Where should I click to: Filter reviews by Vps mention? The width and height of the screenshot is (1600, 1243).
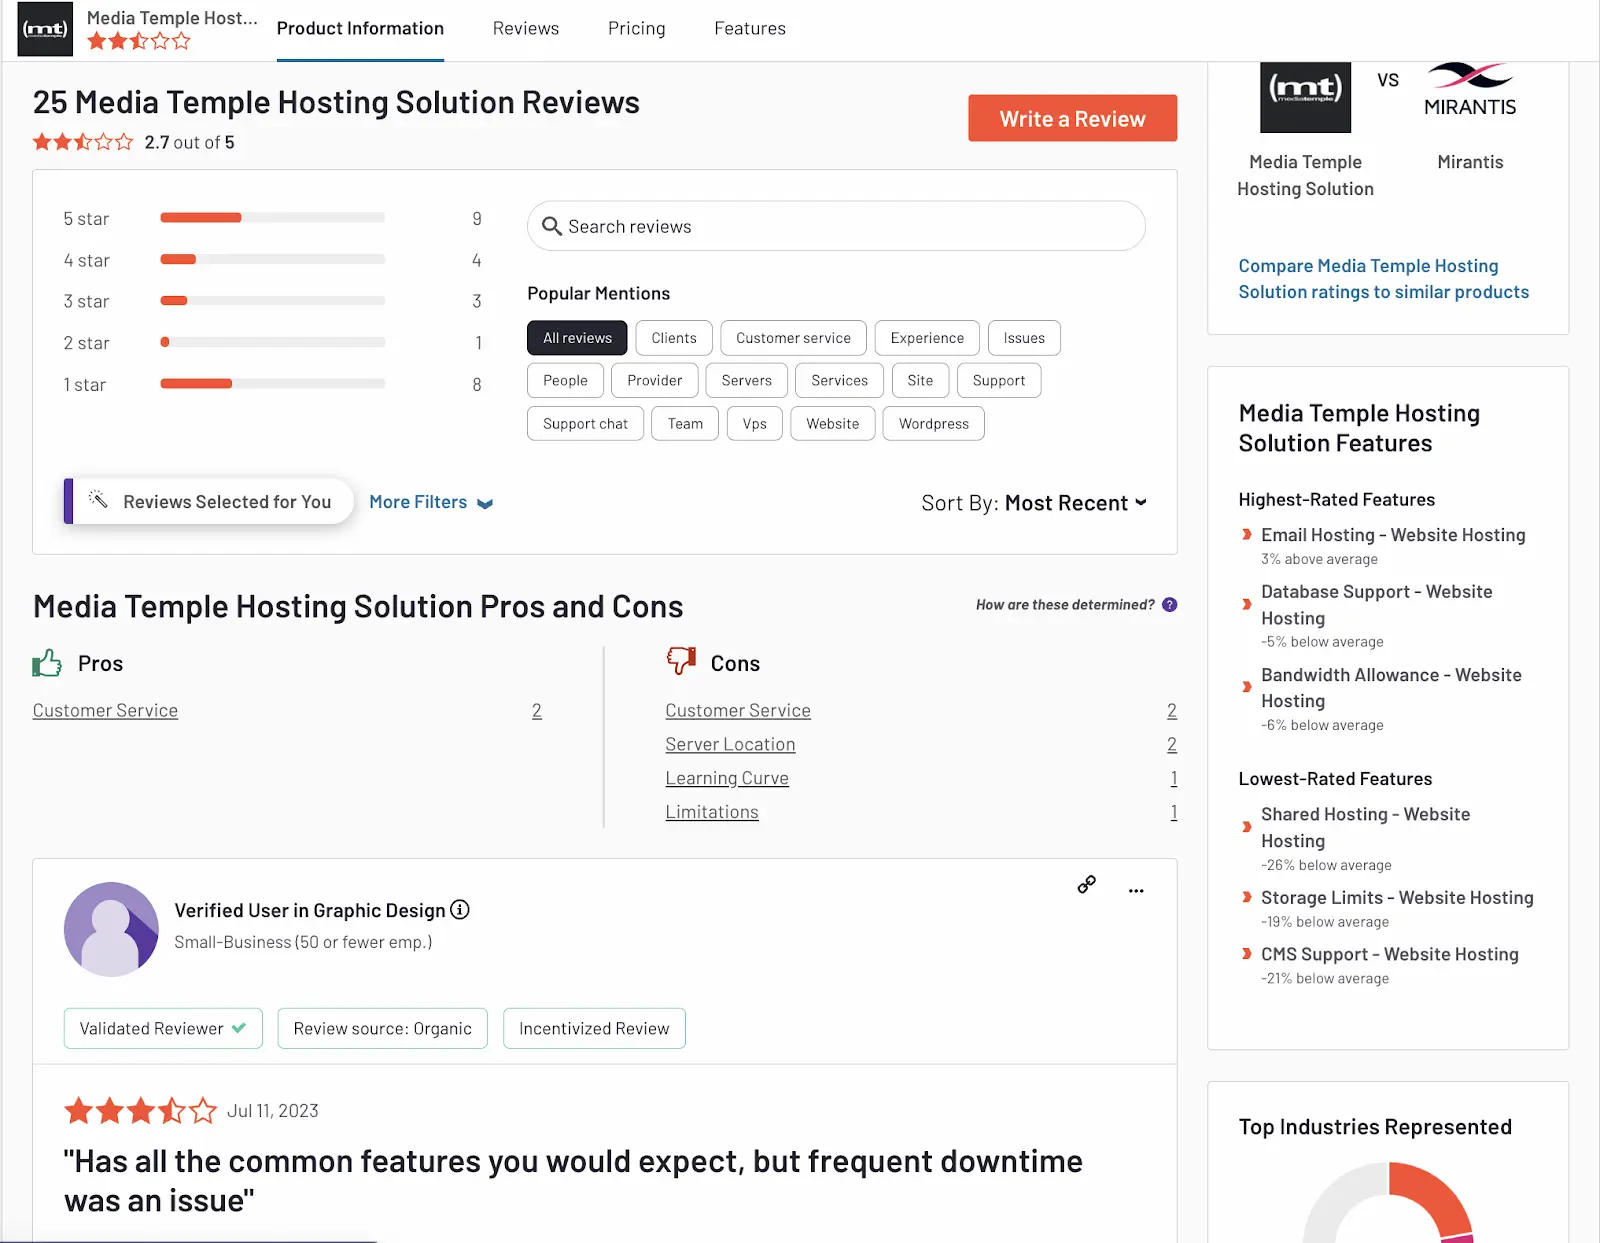[x=754, y=423]
